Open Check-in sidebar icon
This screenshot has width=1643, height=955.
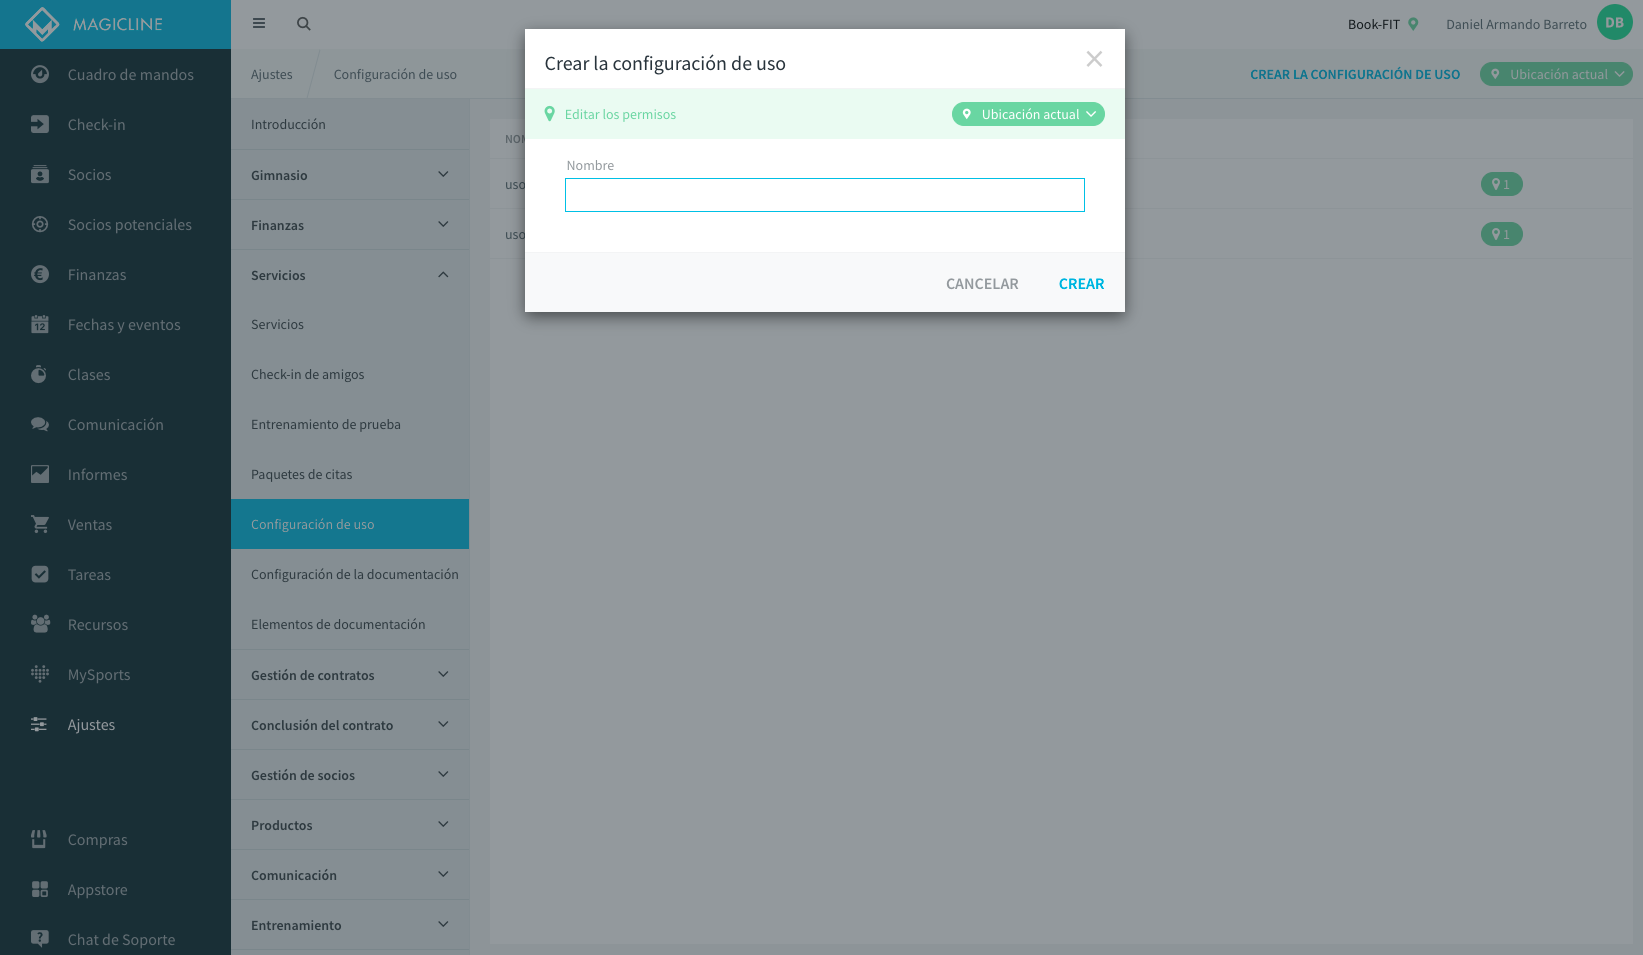point(40,124)
